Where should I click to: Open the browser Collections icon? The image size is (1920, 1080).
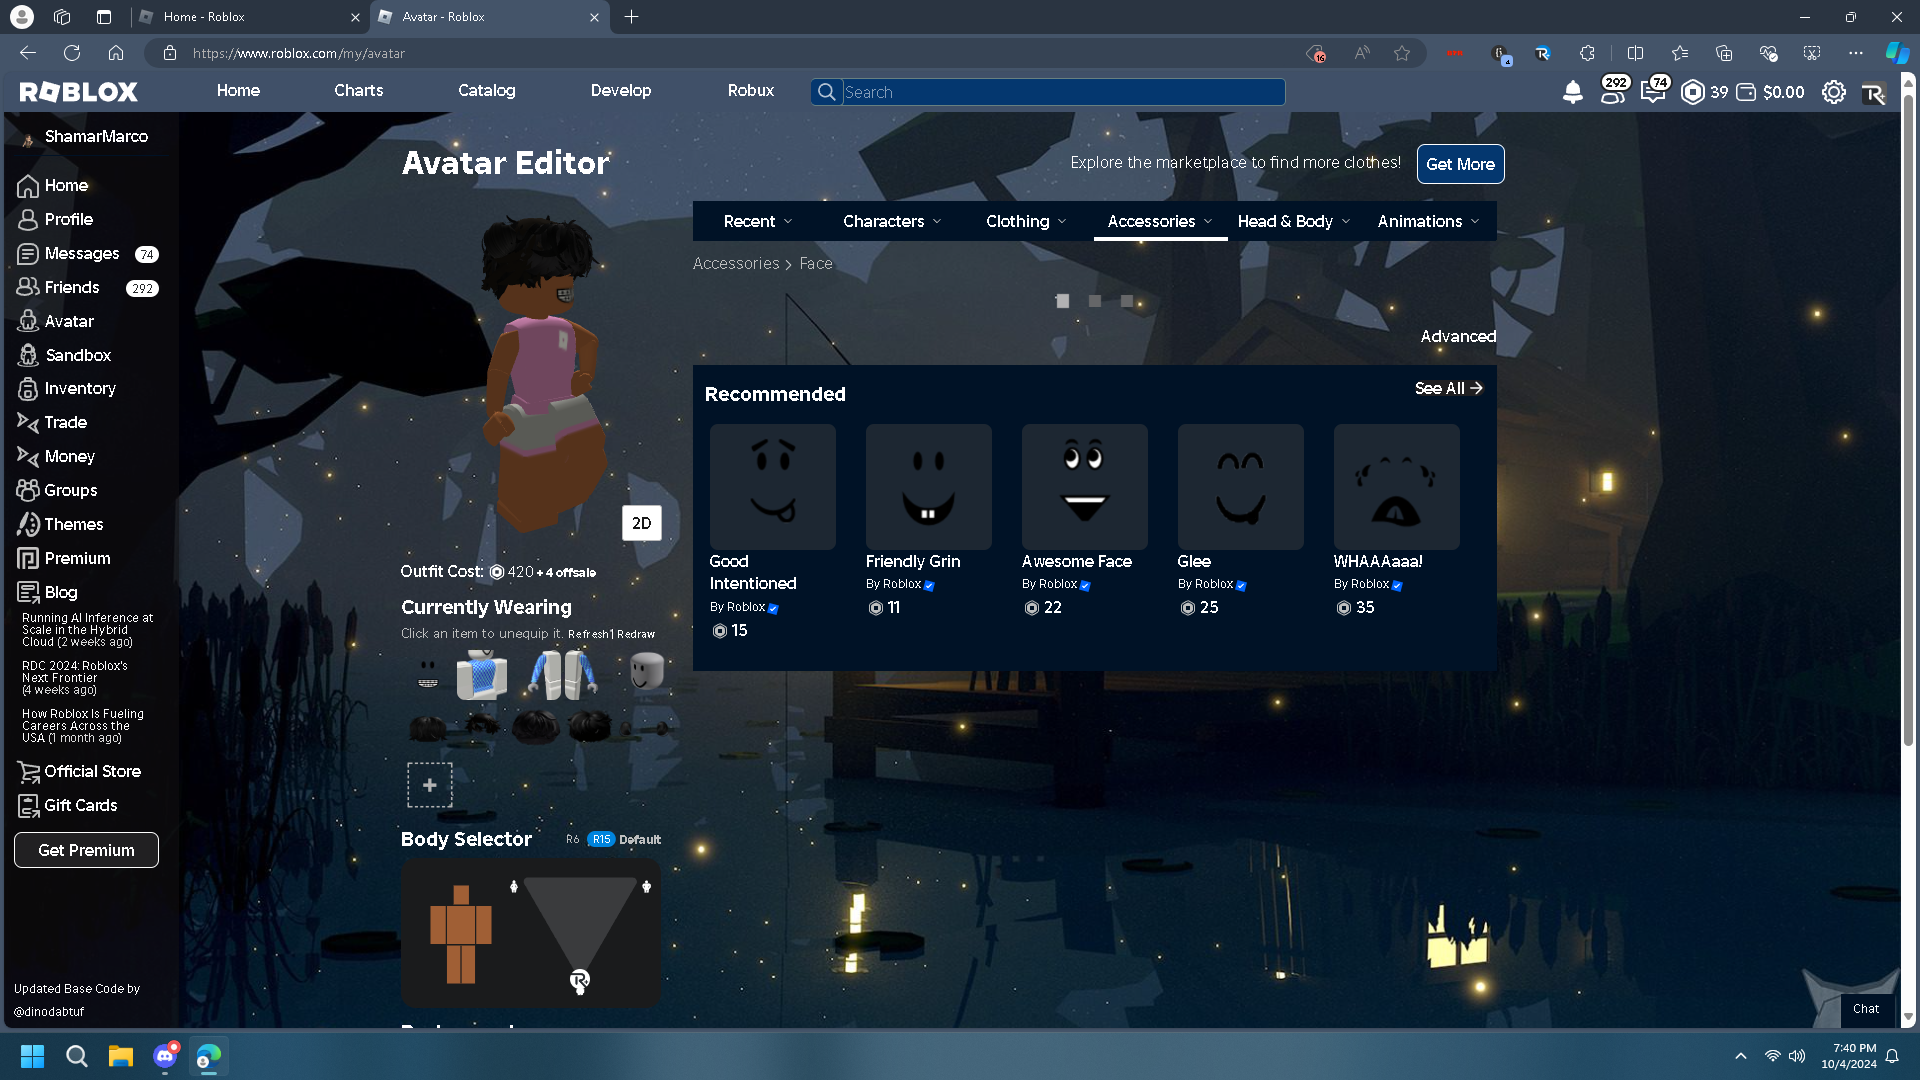coord(1724,53)
